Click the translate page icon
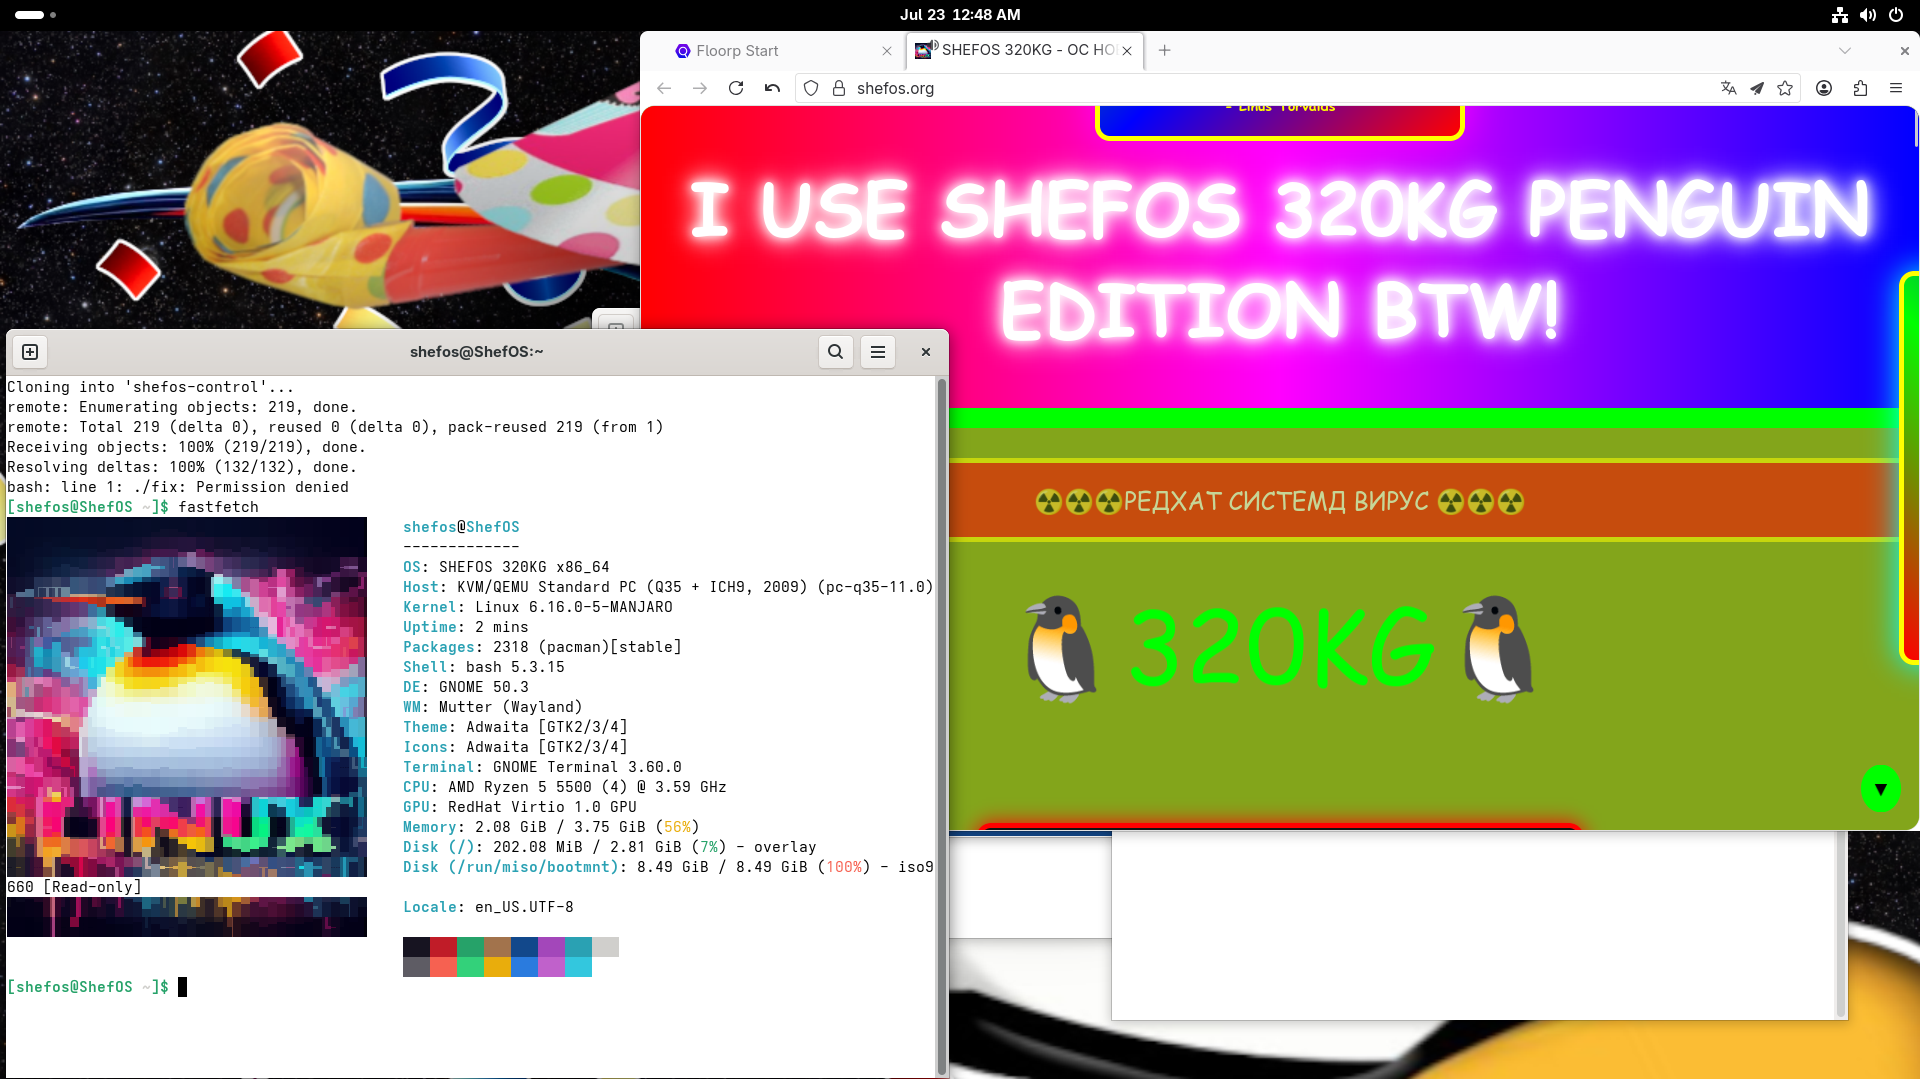Image resolution: width=1920 pixels, height=1079 pixels. coord(1729,88)
